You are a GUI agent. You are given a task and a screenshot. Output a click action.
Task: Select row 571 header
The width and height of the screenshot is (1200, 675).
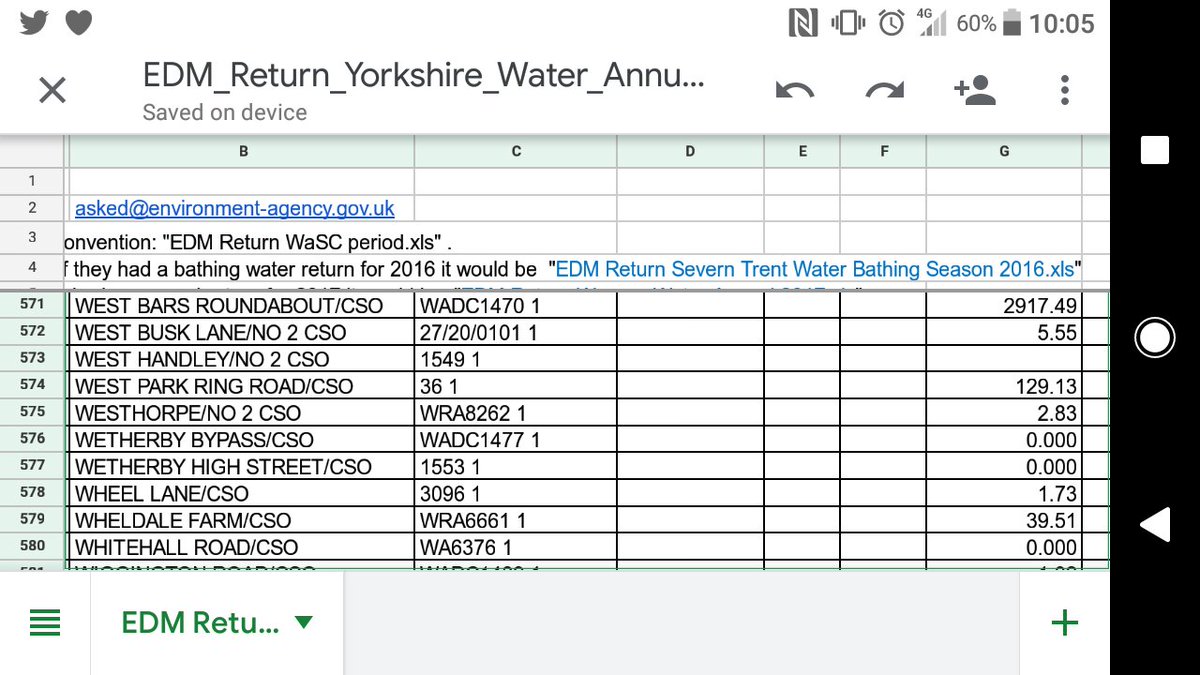click(32, 305)
